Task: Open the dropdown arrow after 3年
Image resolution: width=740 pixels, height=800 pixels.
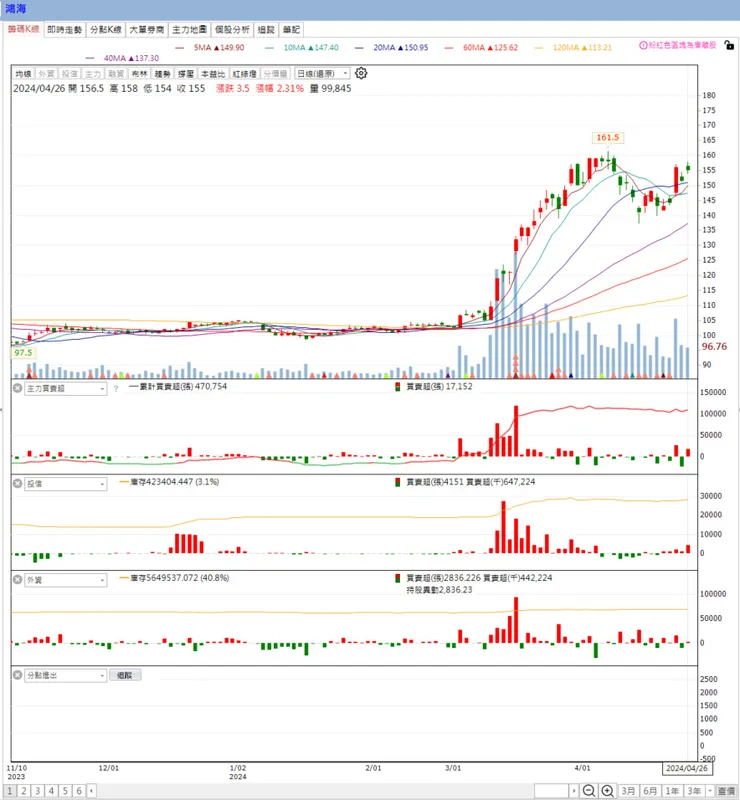Action: pos(709,791)
